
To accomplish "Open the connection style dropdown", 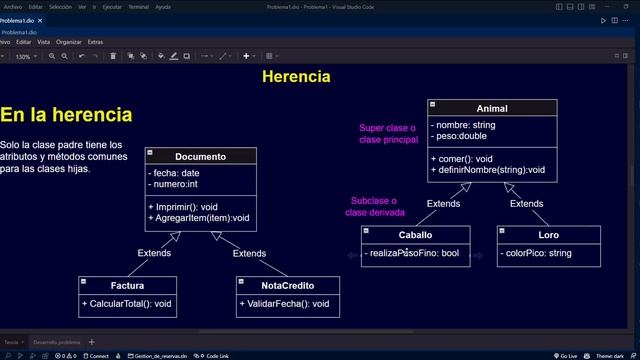I will coord(206,56).
